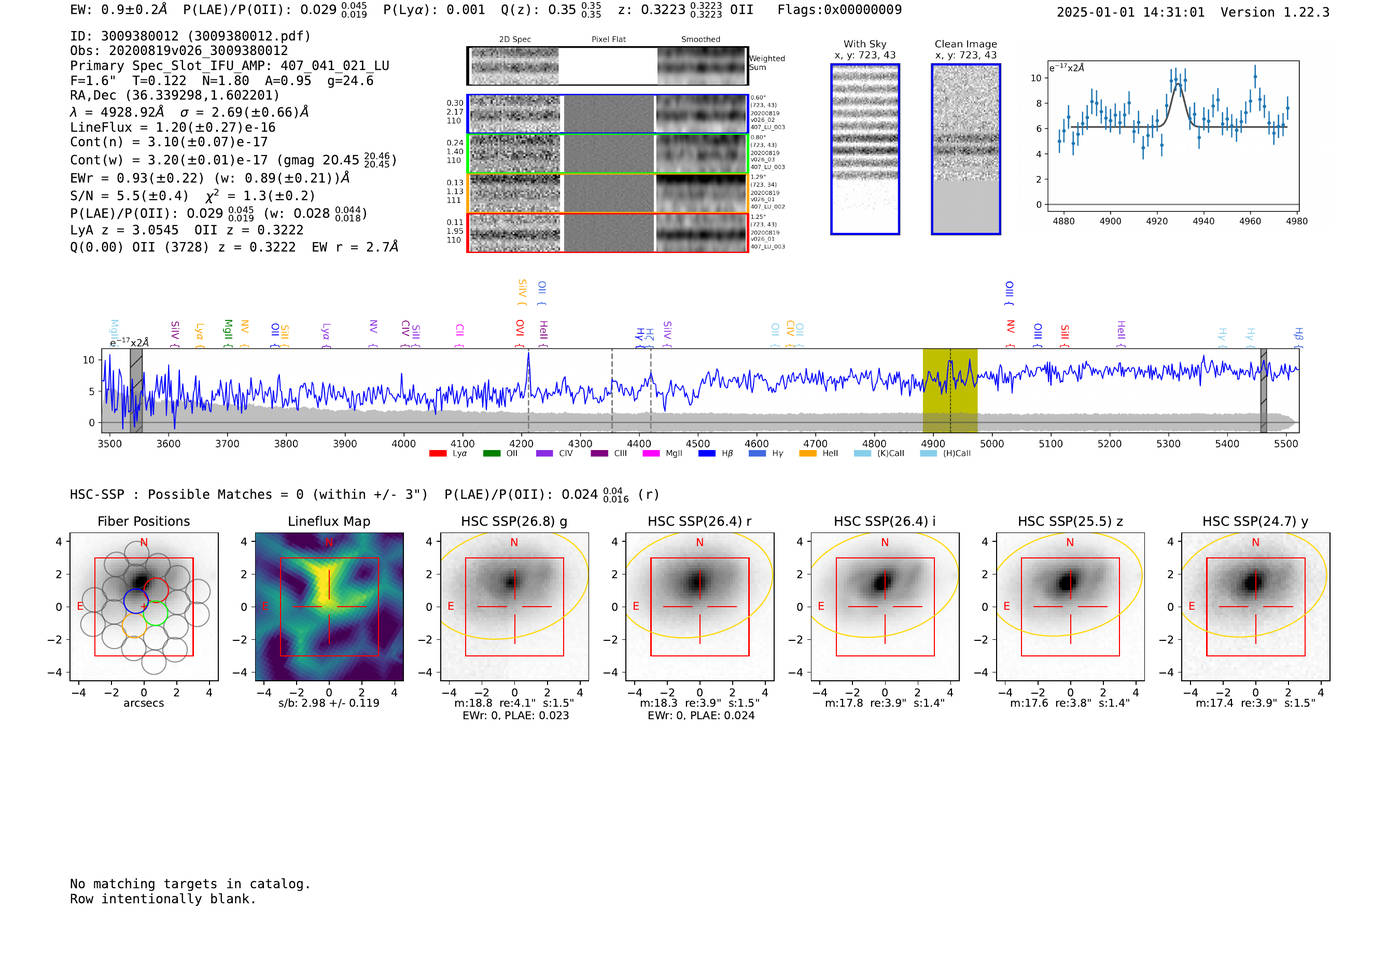
Task: Open the HSC SSP(26.8) g image
Action: tap(514, 607)
